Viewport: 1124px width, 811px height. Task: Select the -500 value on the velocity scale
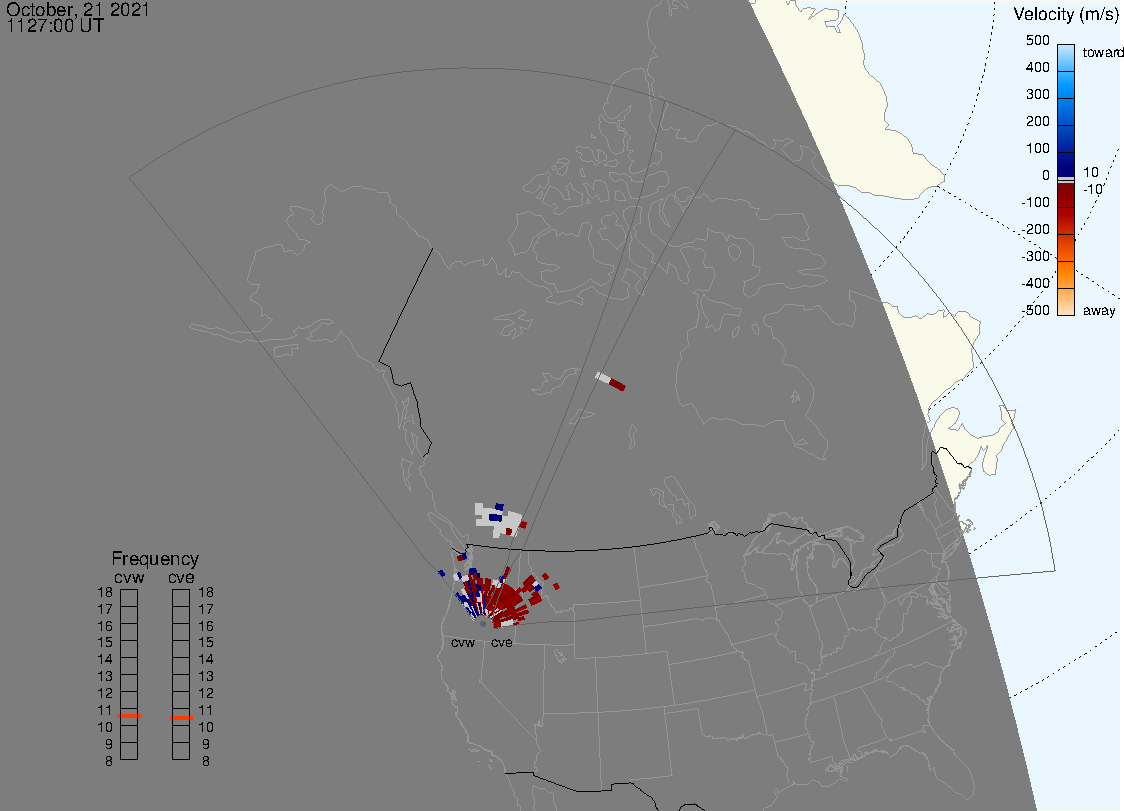(1035, 310)
